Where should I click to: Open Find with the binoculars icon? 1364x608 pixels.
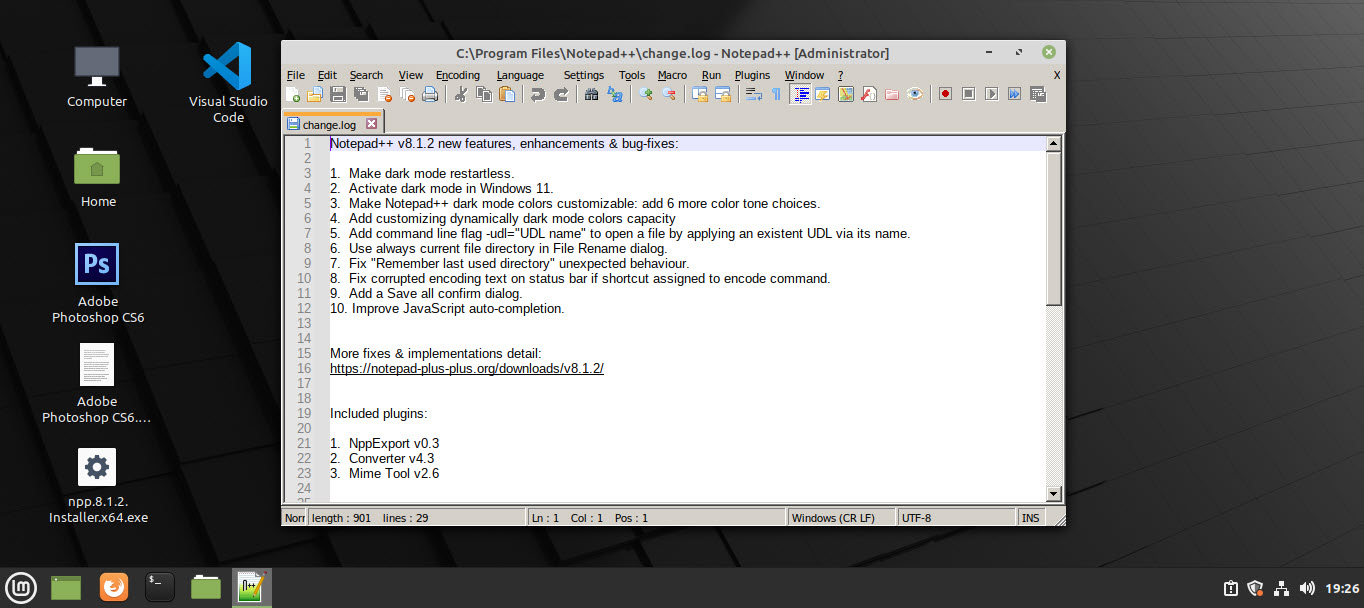(x=591, y=94)
